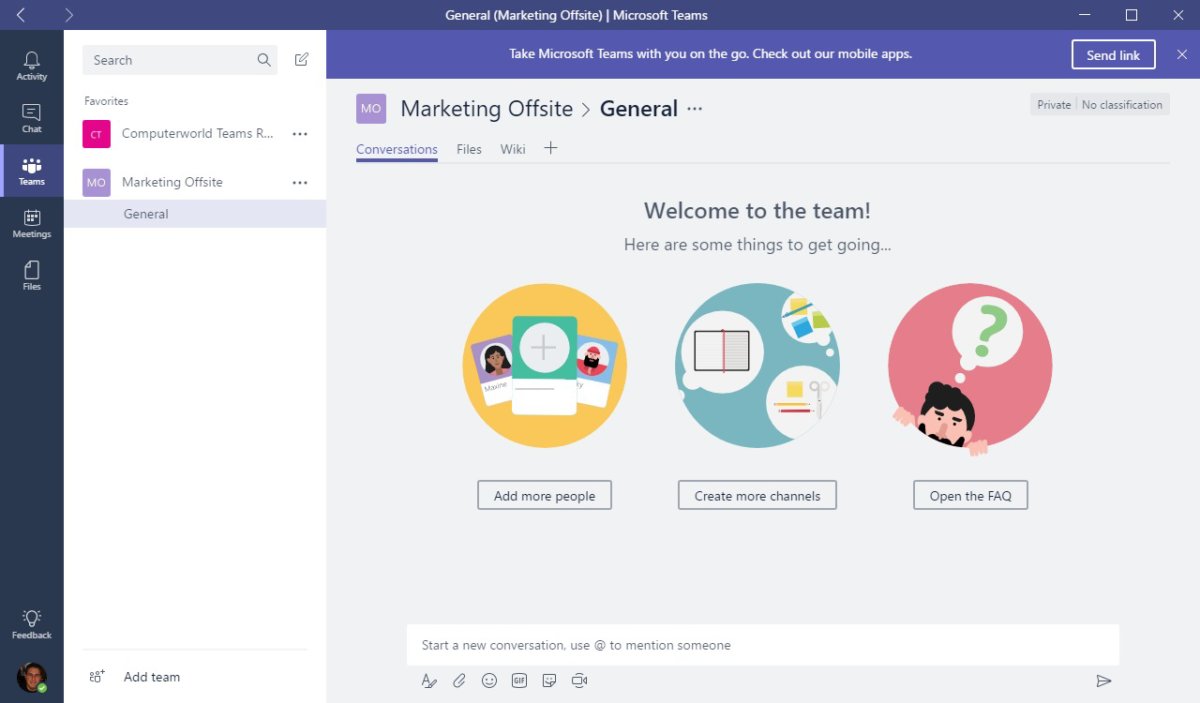Open more options for Computerworld Teams
This screenshot has height=703, width=1200.
pyautogui.click(x=300, y=134)
